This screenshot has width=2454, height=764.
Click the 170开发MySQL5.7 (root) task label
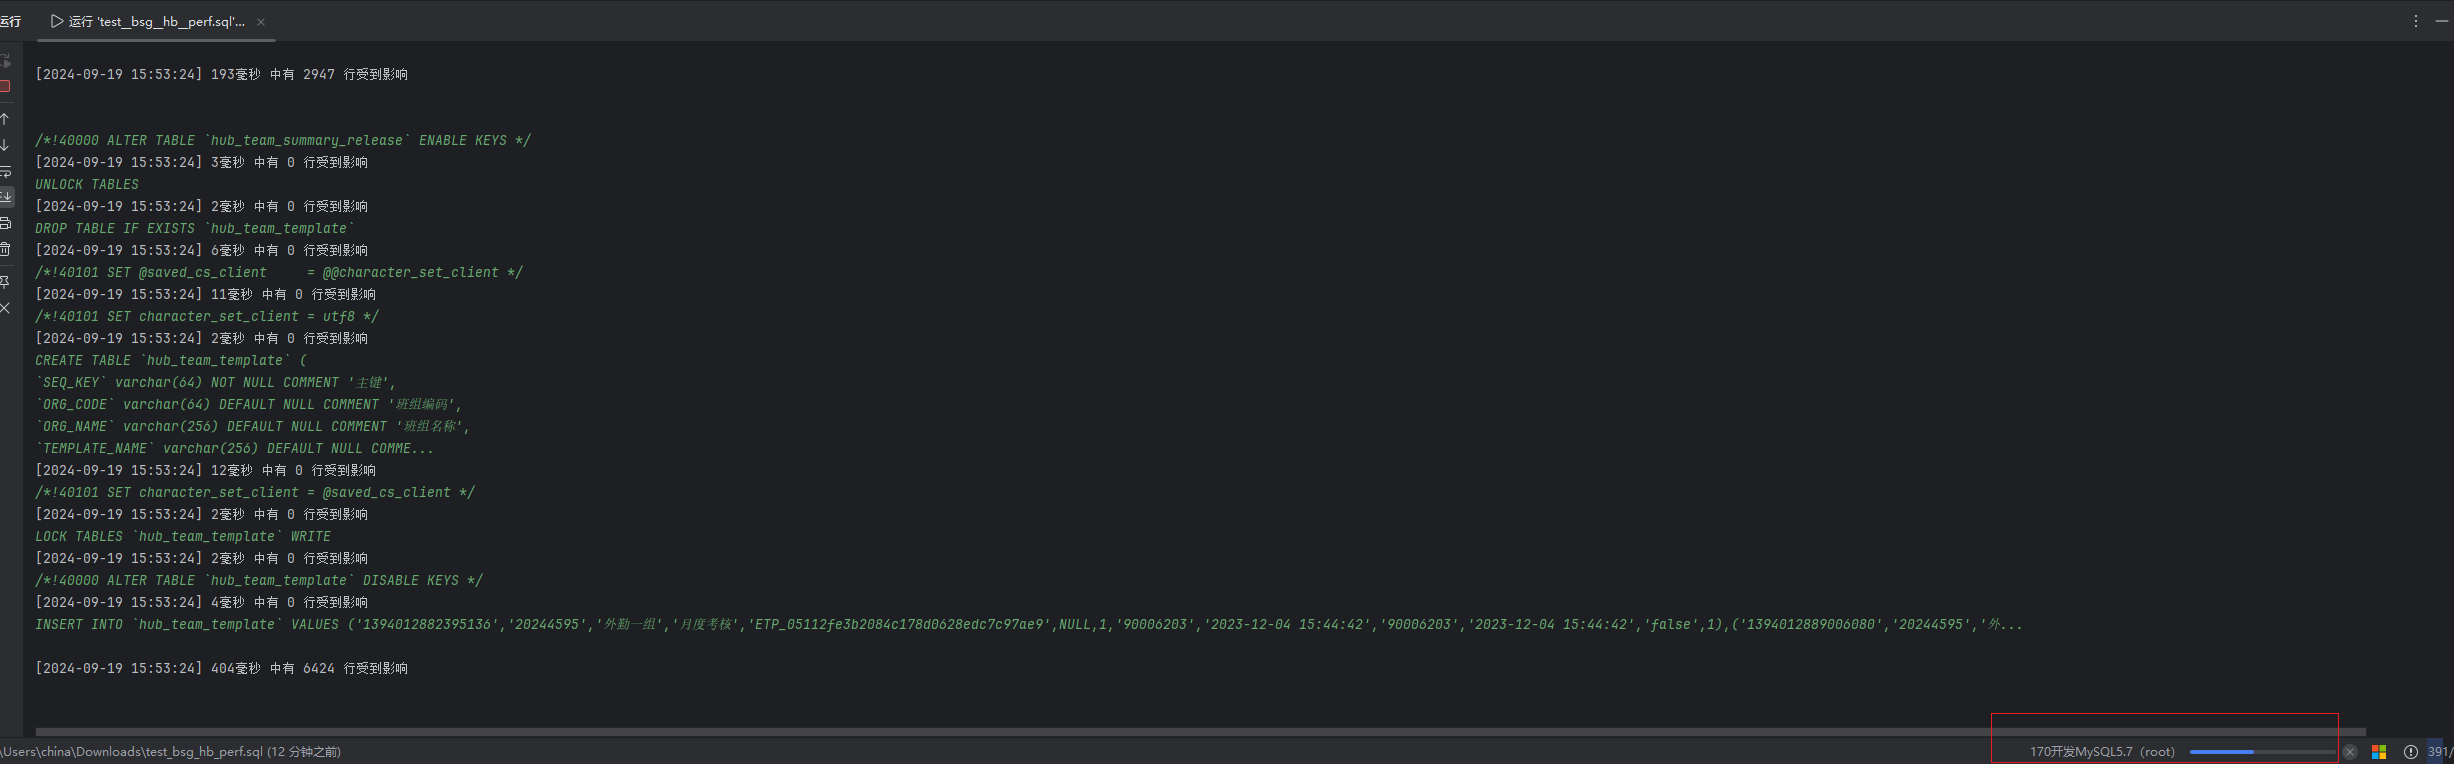tap(2102, 752)
